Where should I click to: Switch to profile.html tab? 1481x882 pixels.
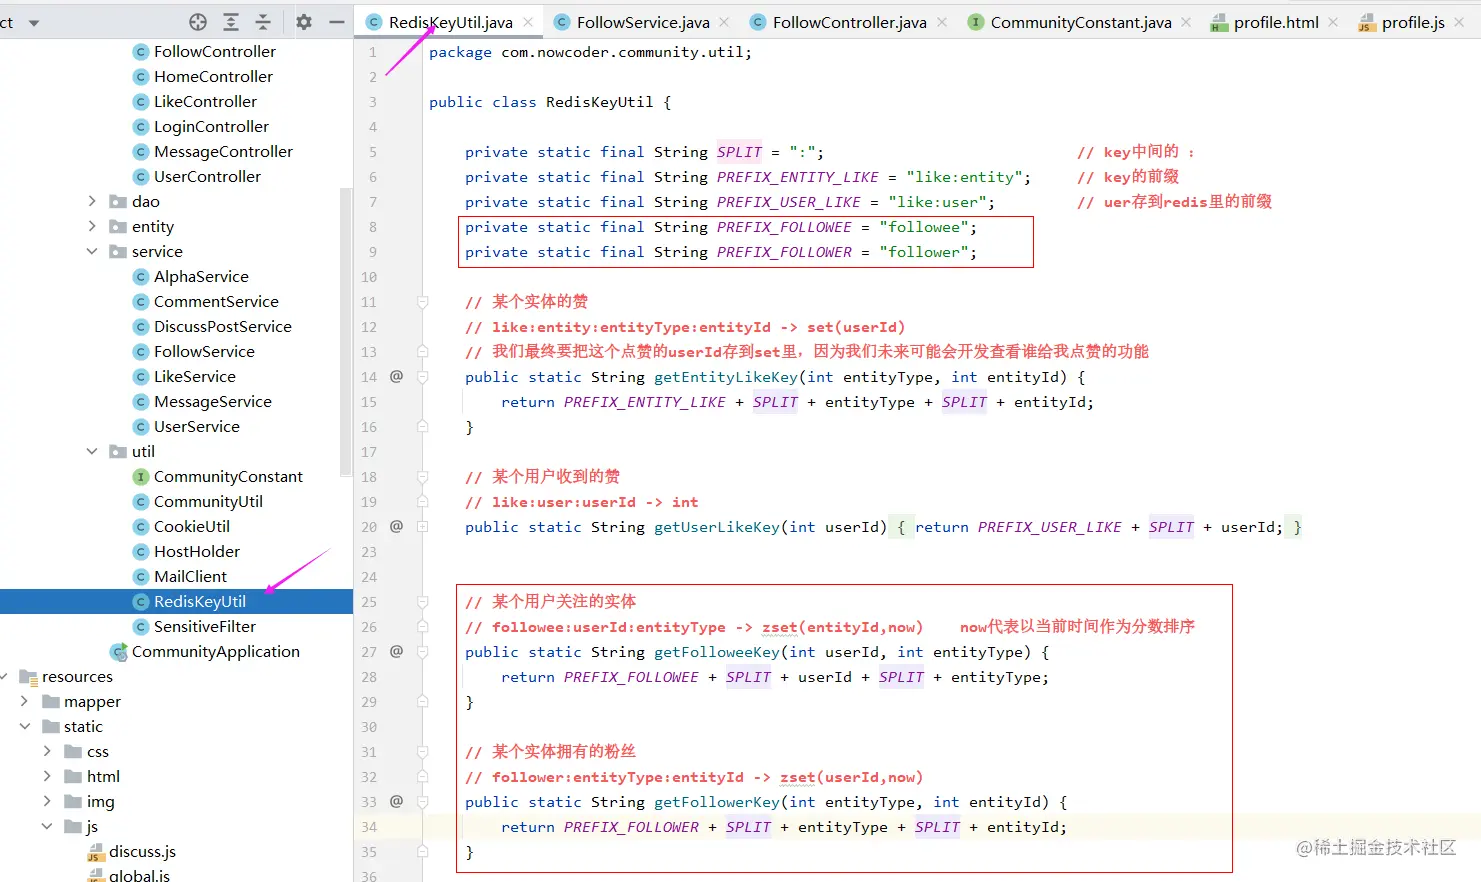(1276, 22)
